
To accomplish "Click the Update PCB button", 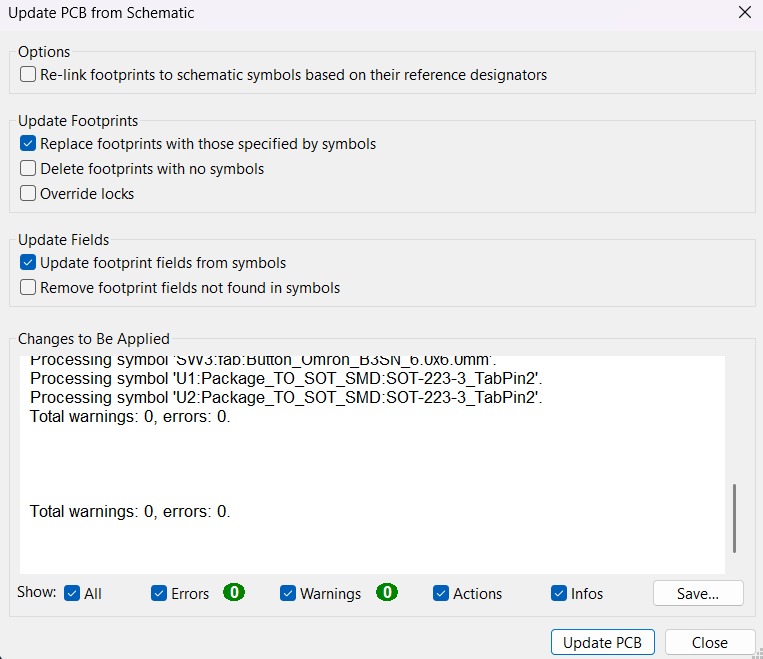I will tap(602, 642).
